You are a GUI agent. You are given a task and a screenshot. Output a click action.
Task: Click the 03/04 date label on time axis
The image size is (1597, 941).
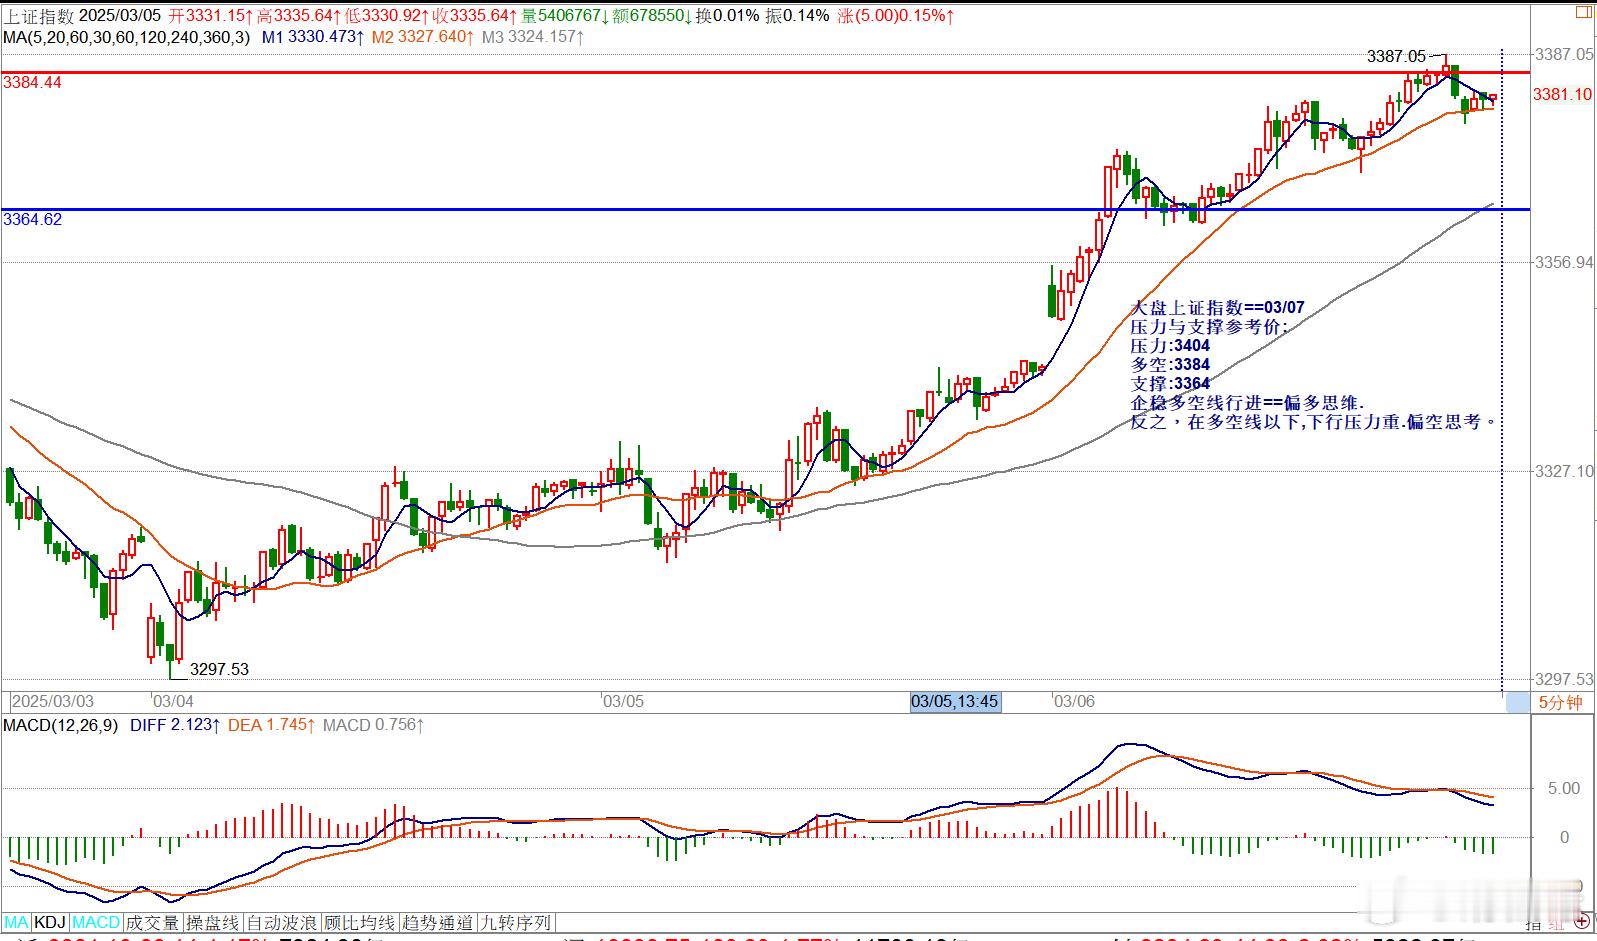tap(174, 701)
